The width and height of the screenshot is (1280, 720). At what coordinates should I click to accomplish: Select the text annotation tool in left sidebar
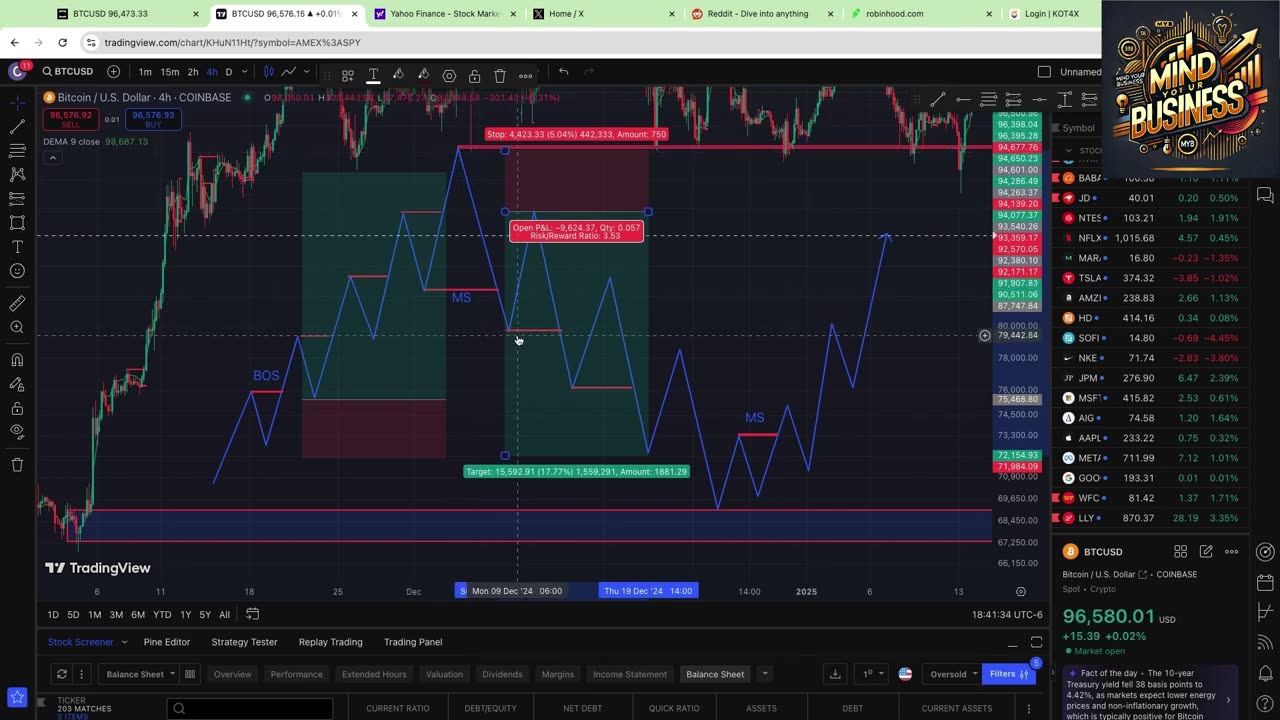(x=17, y=246)
